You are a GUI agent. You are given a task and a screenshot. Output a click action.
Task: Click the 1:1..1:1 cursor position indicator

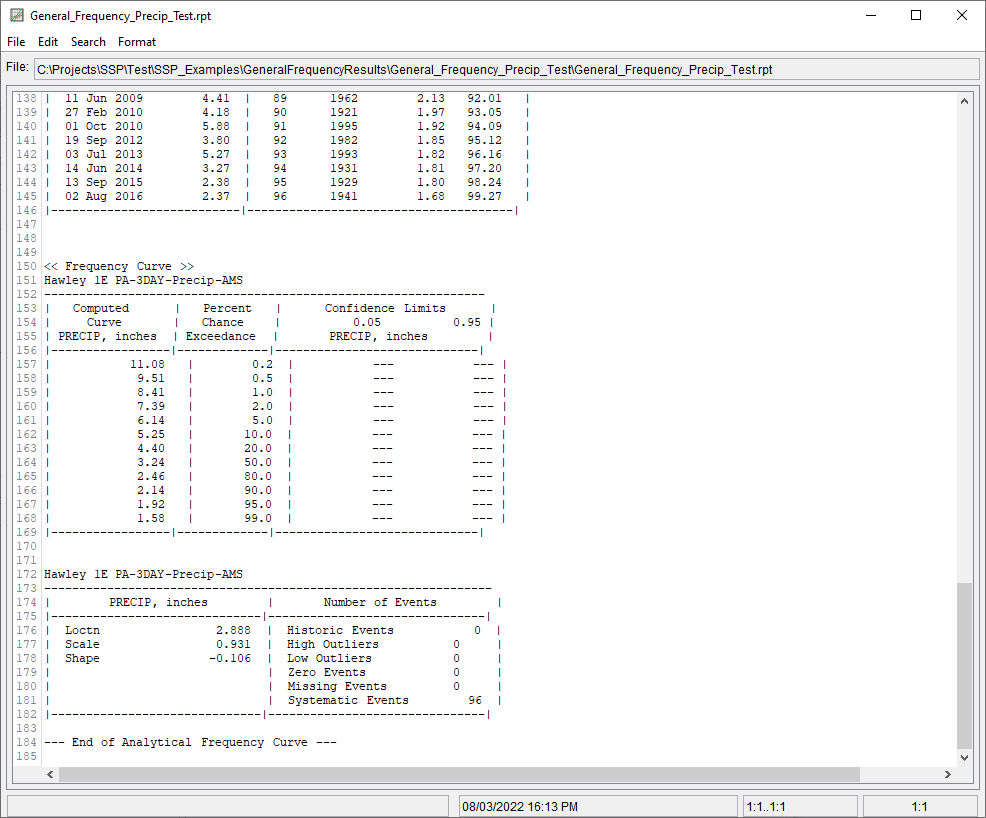click(x=800, y=805)
